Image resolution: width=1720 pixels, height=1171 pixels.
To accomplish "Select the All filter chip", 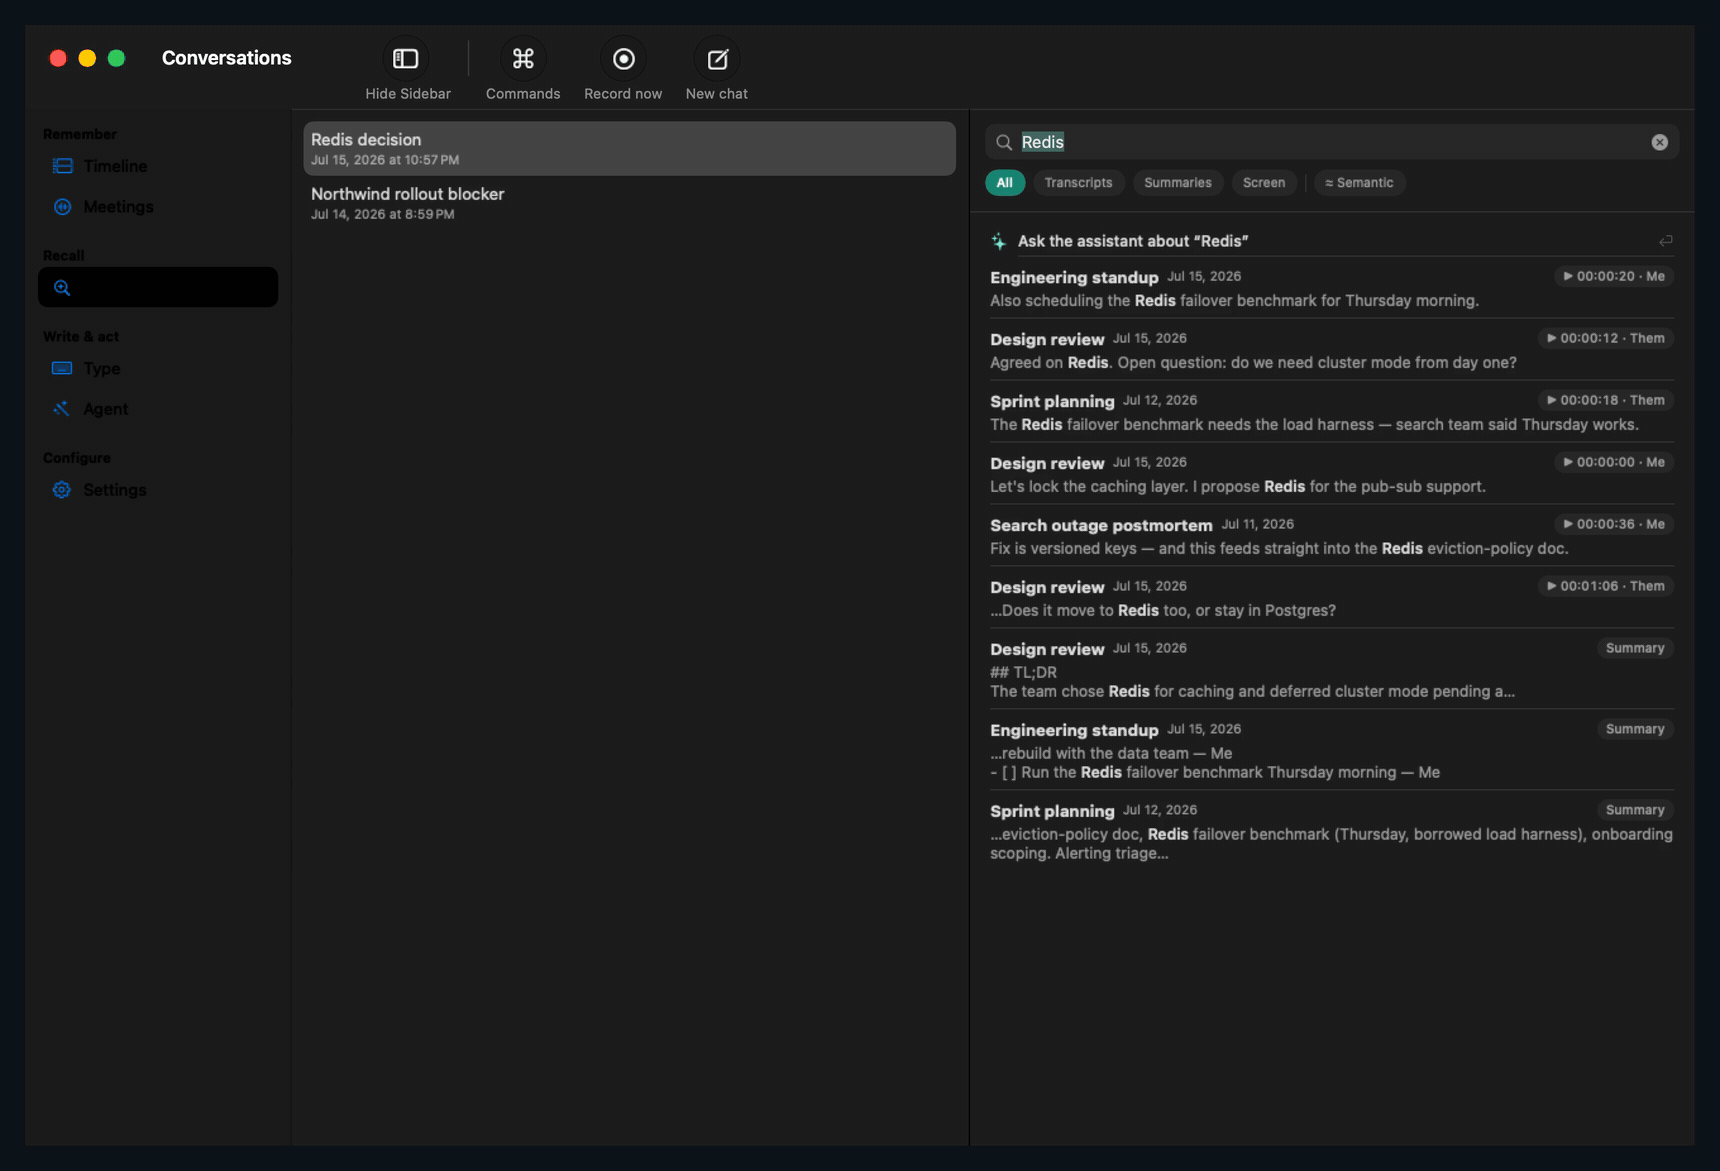I will [x=1005, y=183].
